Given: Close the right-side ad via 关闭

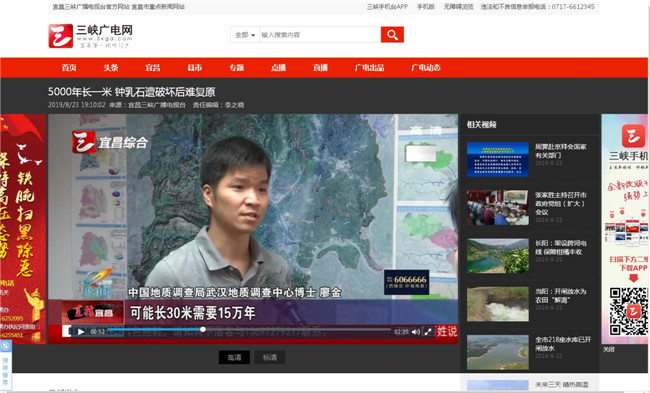Looking at the screenshot, I should click(609, 349).
